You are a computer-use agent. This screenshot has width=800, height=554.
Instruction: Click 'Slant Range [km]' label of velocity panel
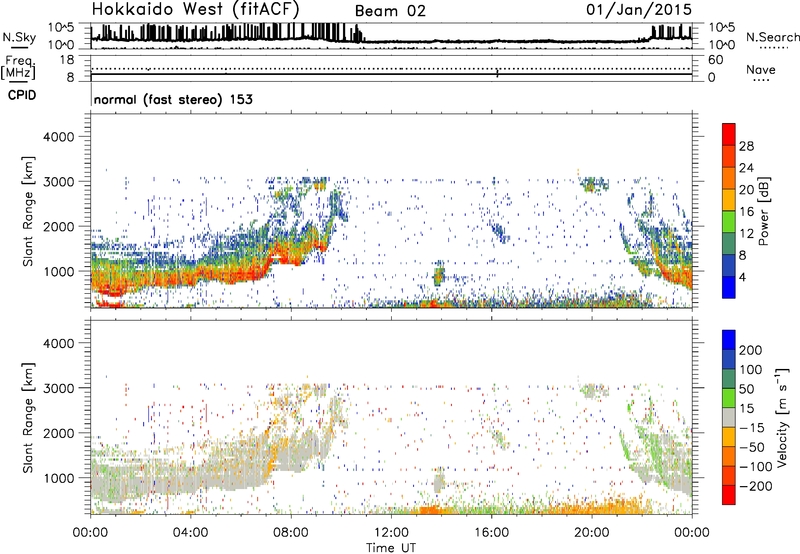(28, 417)
